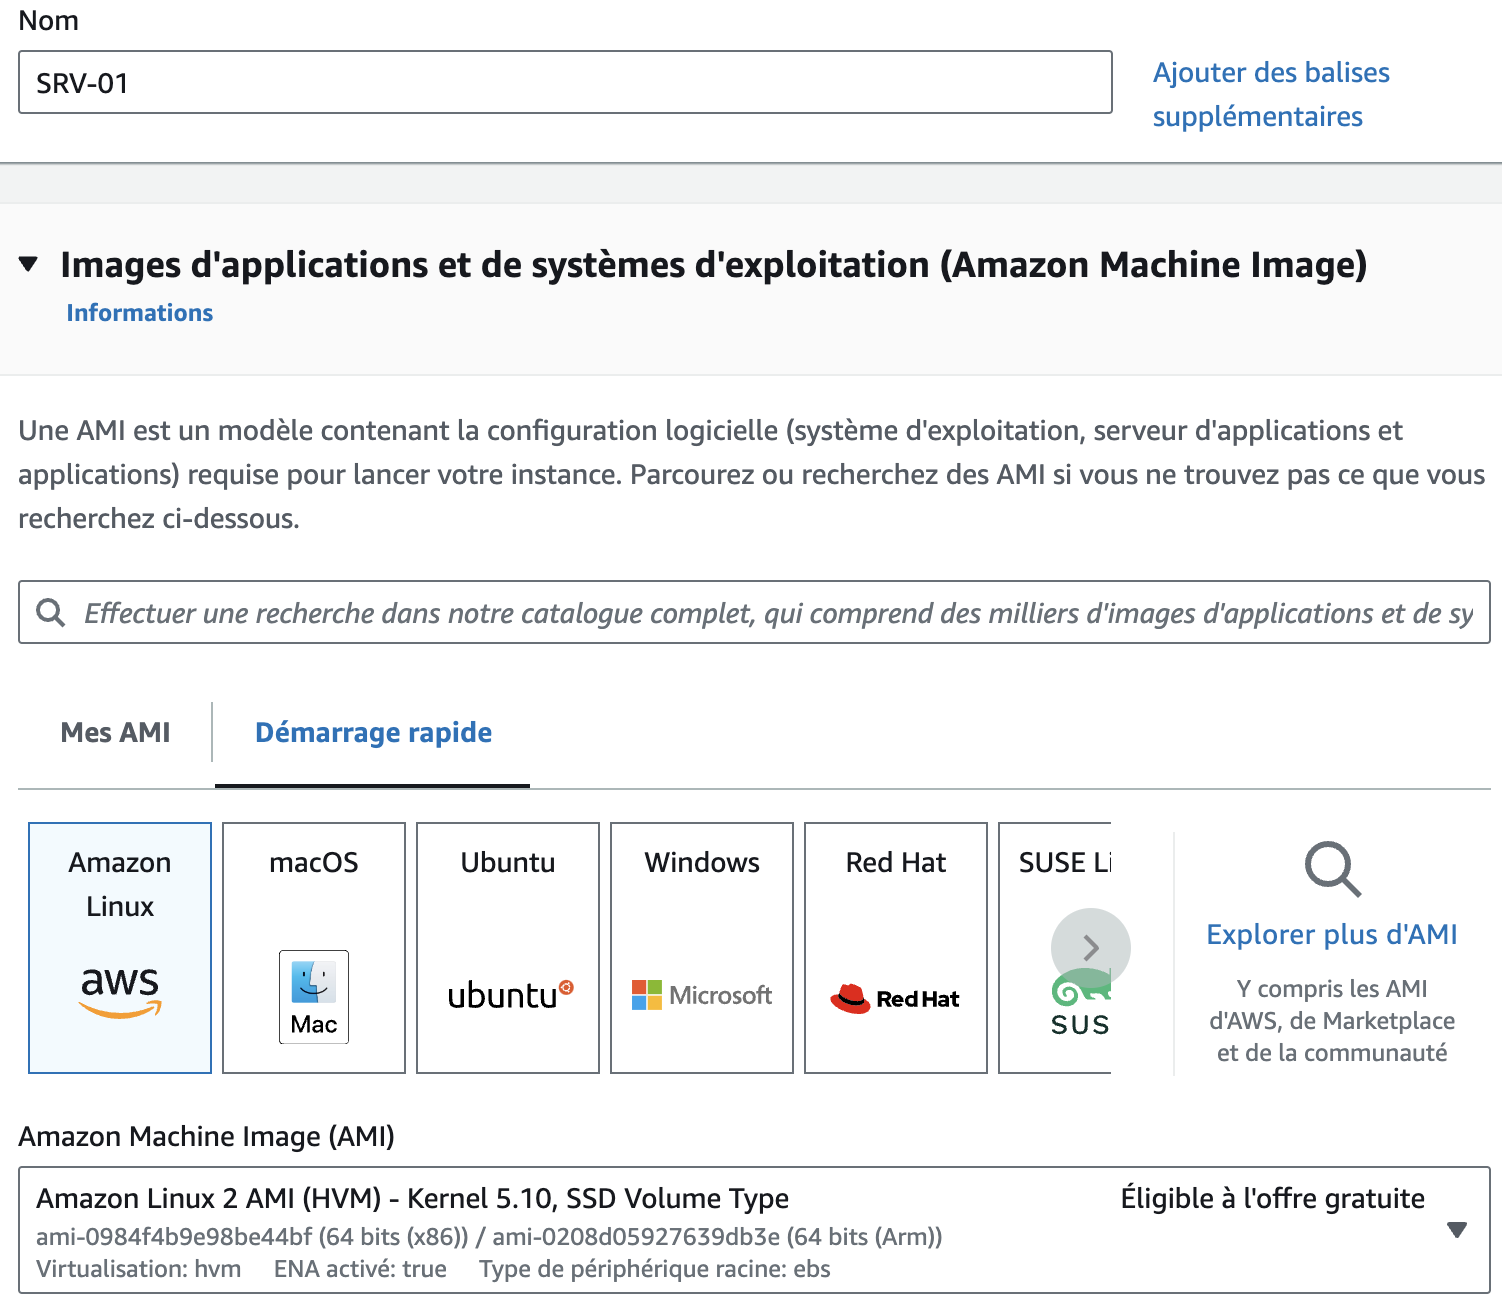The height and width of the screenshot is (1306, 1502).
Task: Pick the Microsoft Windows logo tile
Action: (x=702, y=995)
